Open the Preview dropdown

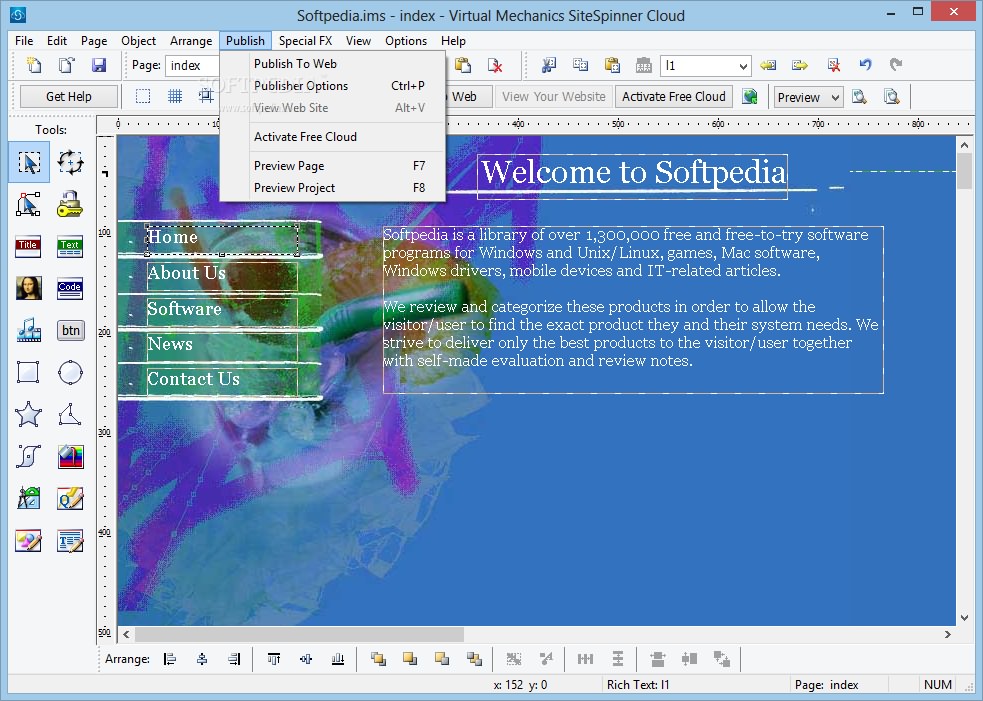point(808,97)
